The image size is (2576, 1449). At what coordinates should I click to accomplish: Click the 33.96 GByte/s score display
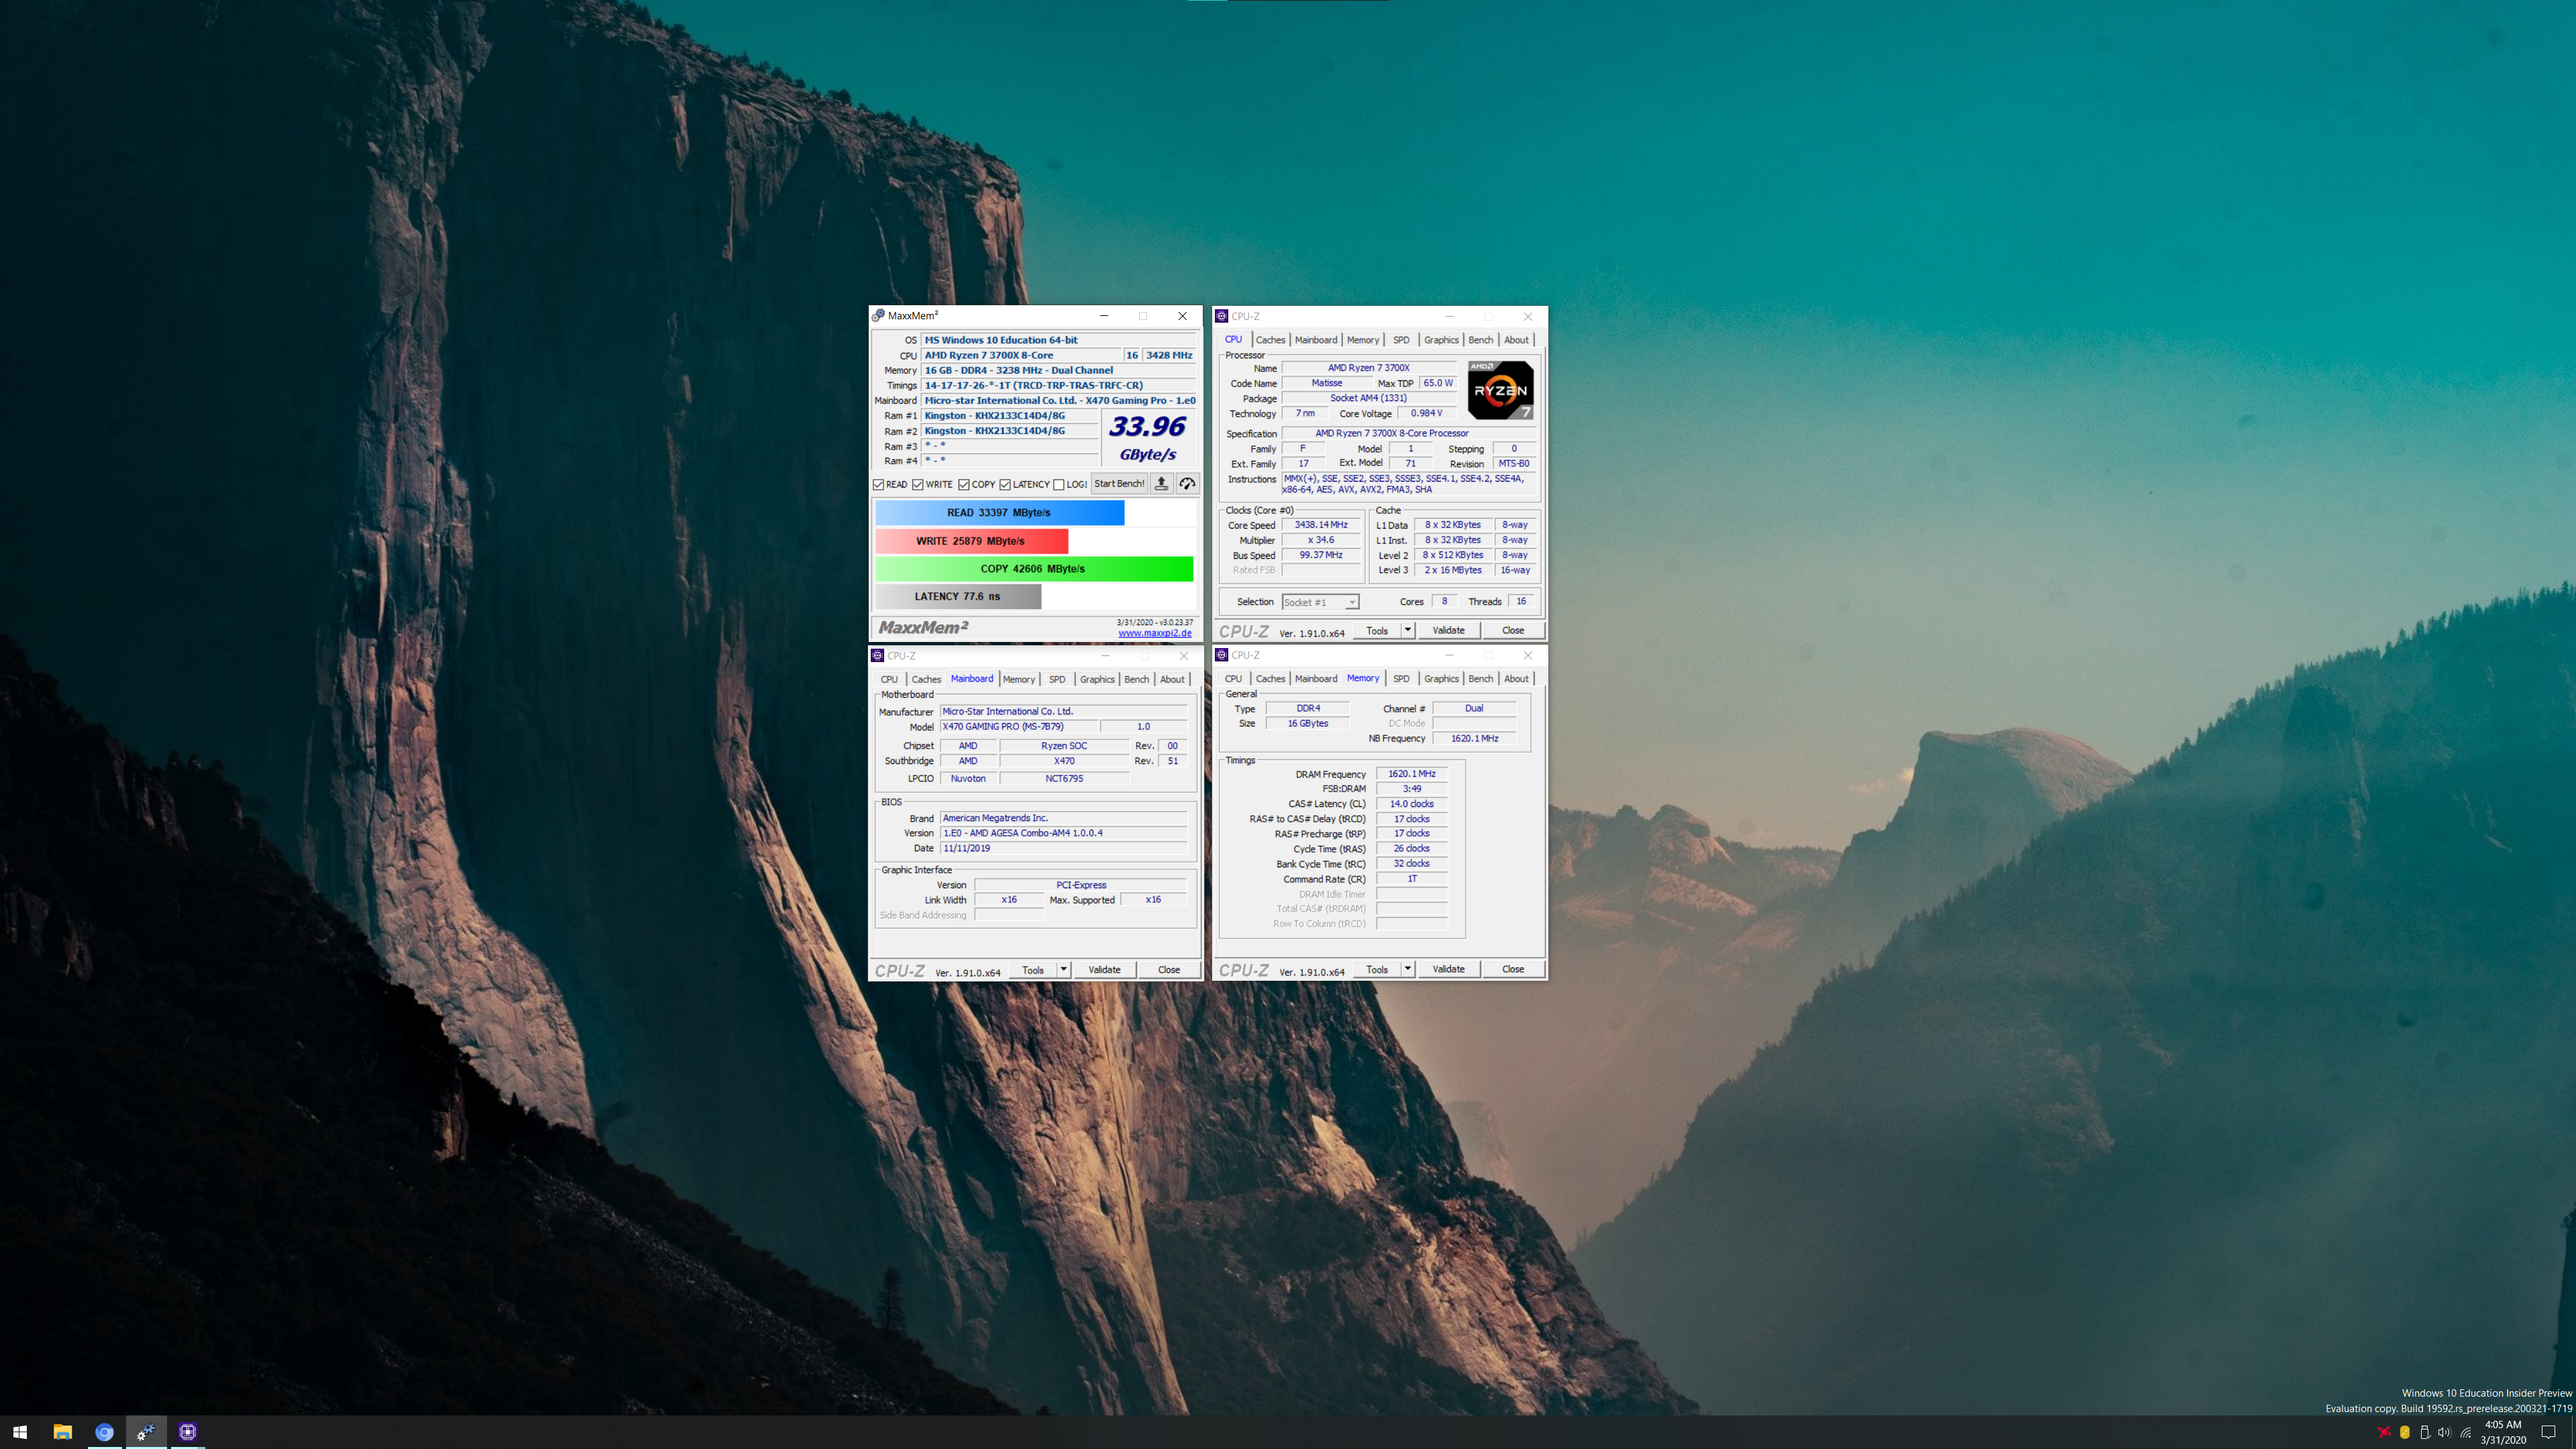(x=1148, y=438)
